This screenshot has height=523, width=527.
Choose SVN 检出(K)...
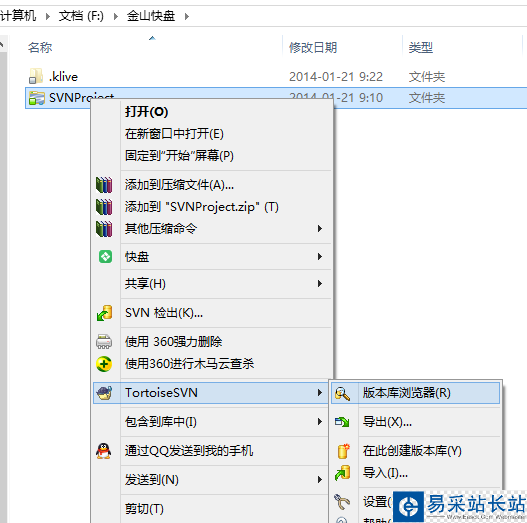(x=164, y=313)
